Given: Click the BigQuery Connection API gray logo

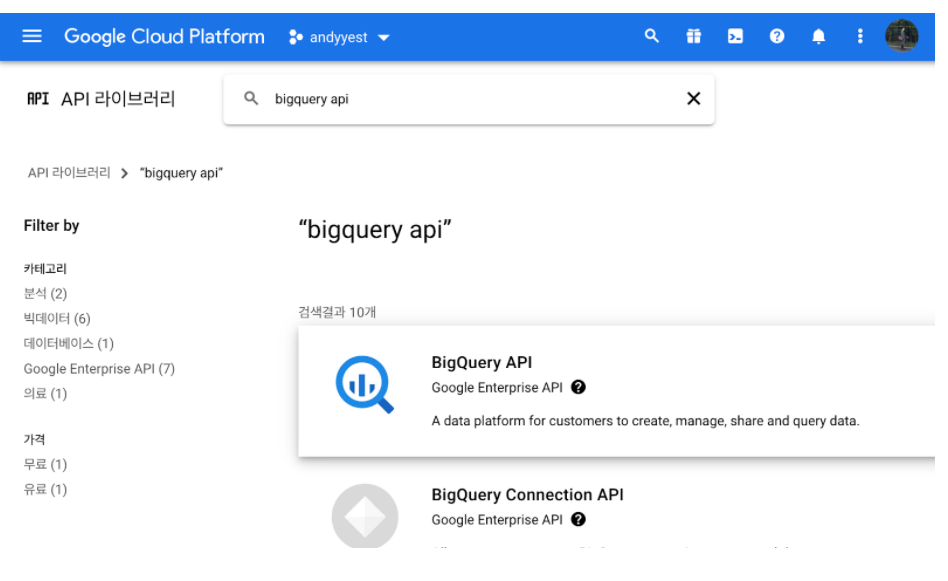Looking at the screenshot, I should click(365, 516).
